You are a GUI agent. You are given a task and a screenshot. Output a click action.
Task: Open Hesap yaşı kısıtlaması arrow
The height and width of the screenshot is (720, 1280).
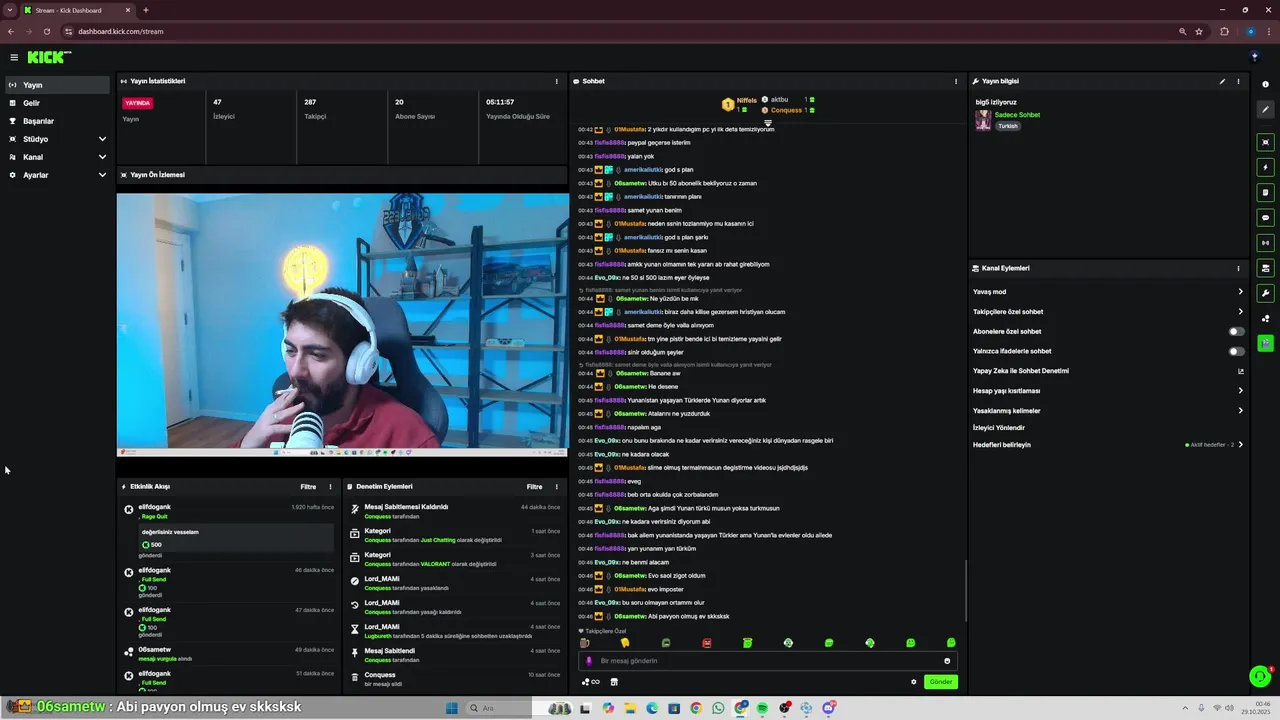1240,391
